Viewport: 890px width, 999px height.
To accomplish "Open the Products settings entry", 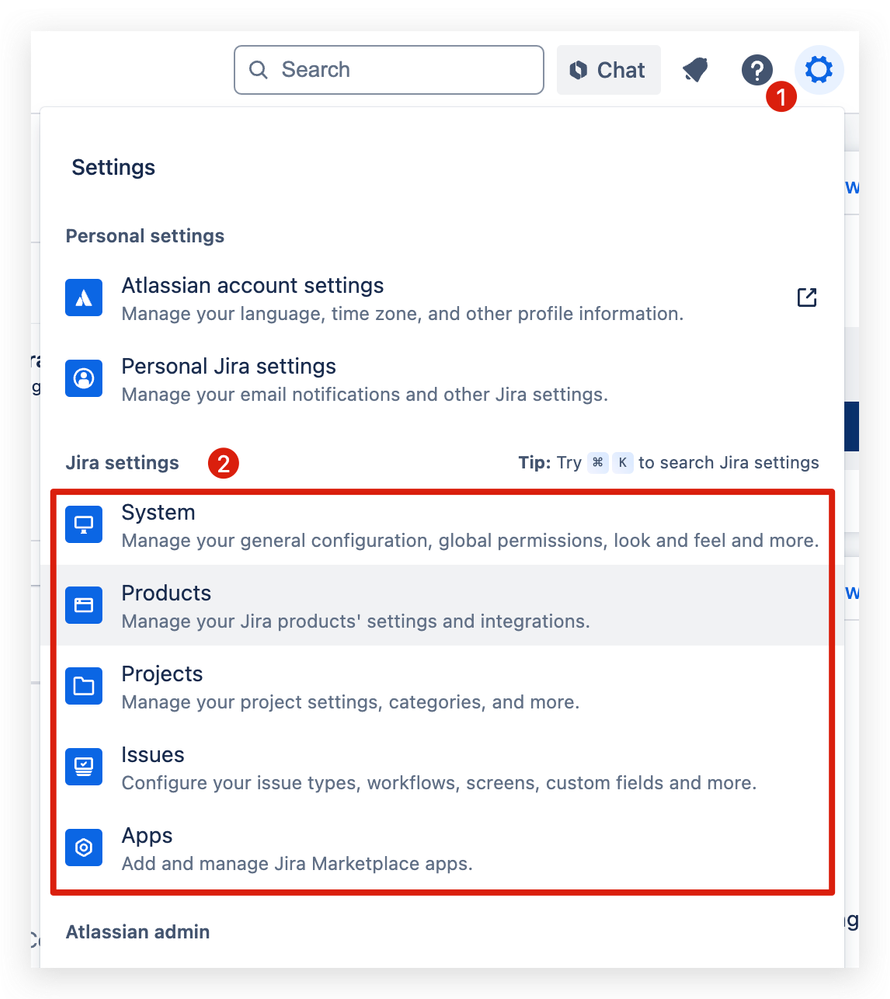I will 442,605.
